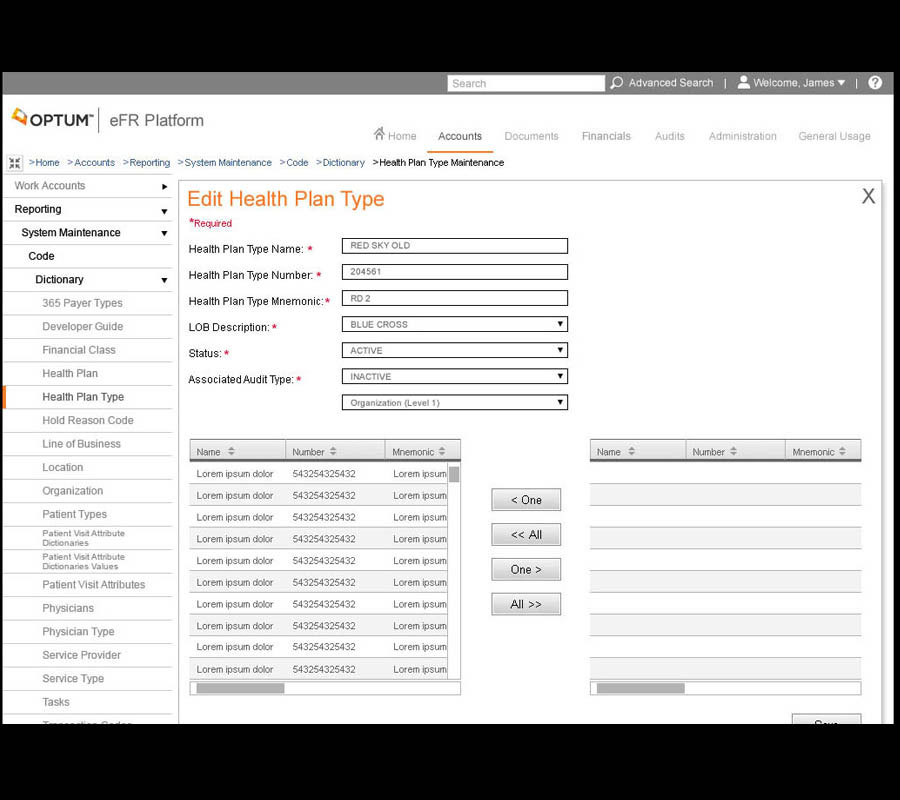Open the Administration tab
This screenshot has height=800, width=900.
pyautogui.click(x=742, y=136)
